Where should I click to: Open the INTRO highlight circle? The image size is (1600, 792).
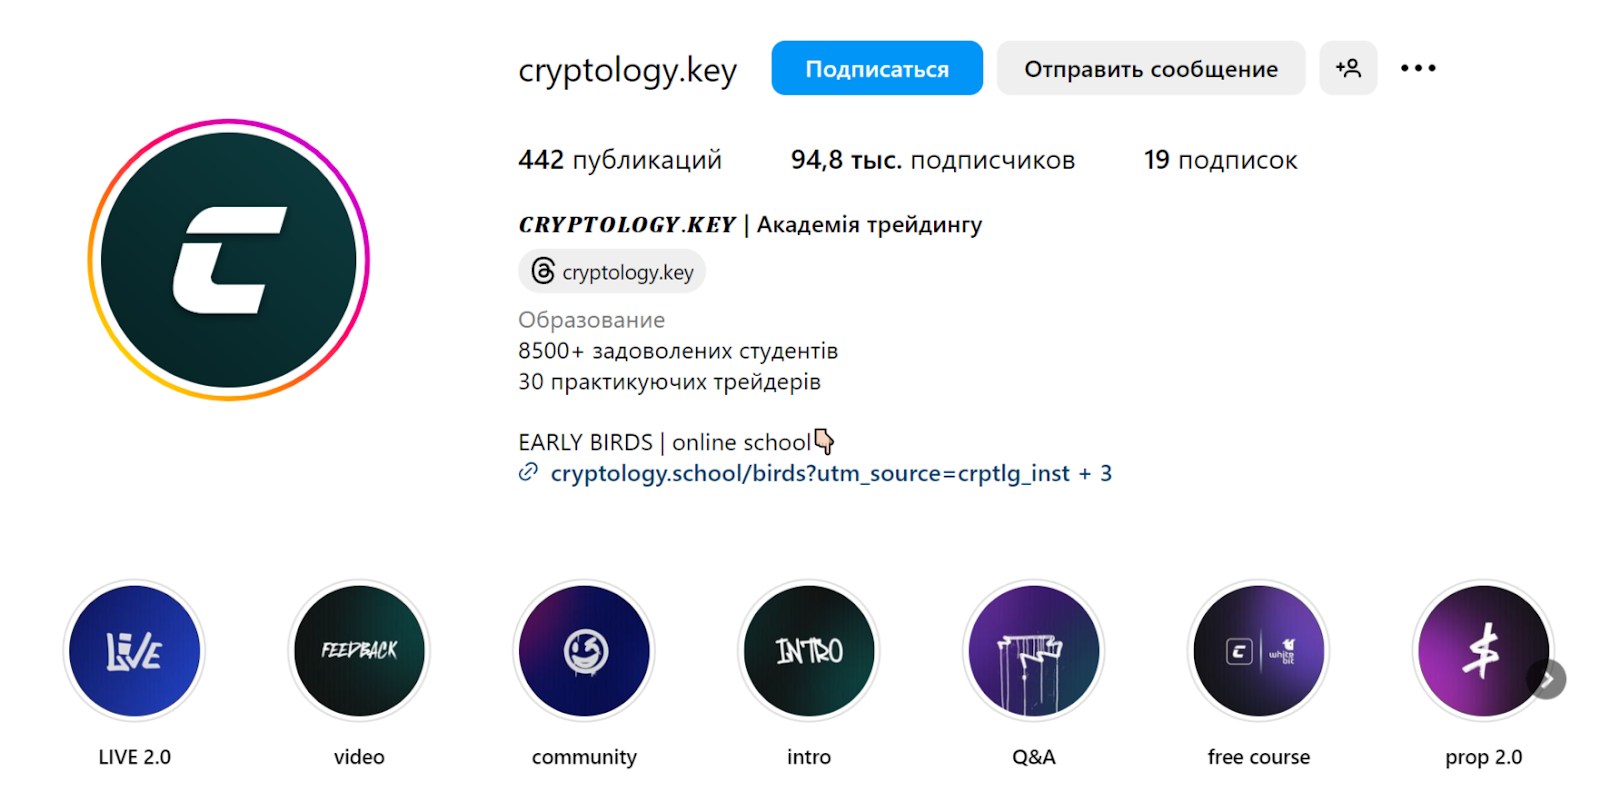(809, 651)
